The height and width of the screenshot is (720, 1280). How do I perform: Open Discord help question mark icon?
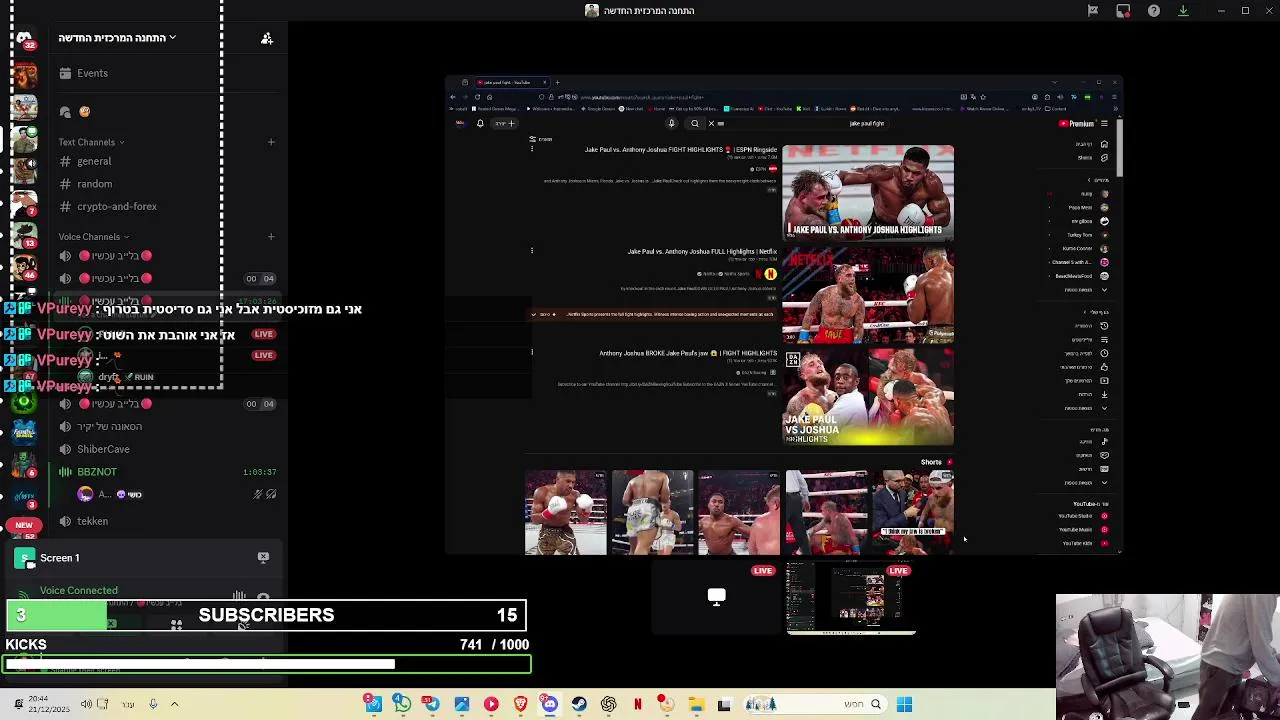pos(1154,11)
